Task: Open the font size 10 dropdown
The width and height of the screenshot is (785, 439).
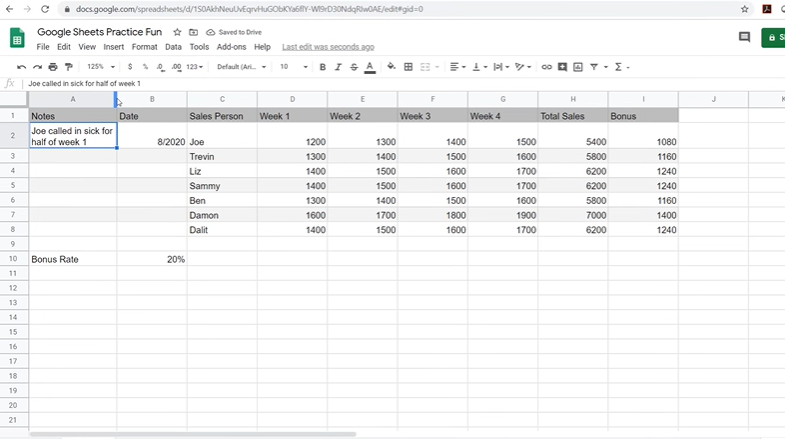Action: click(293, 67)
